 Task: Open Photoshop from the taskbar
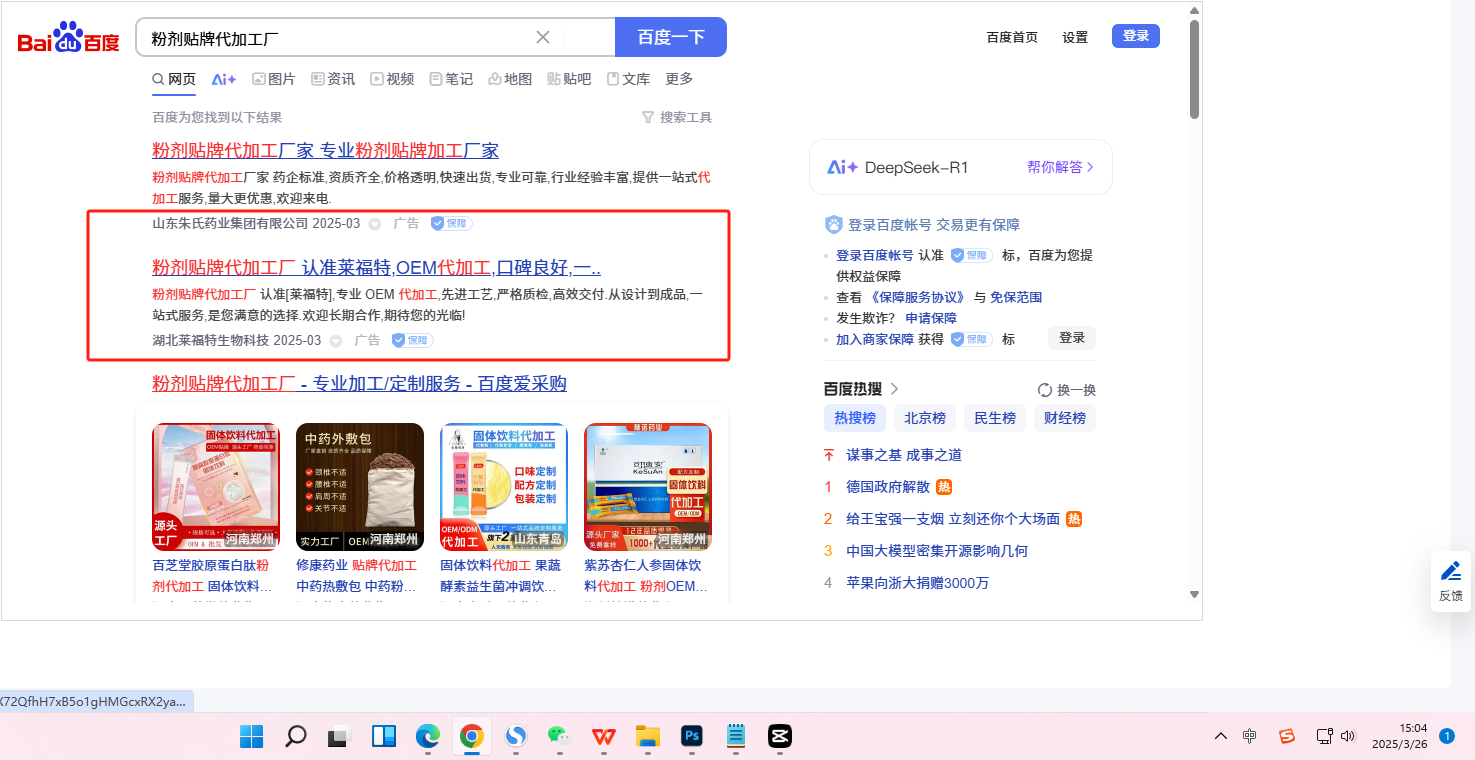pos(691,737)
